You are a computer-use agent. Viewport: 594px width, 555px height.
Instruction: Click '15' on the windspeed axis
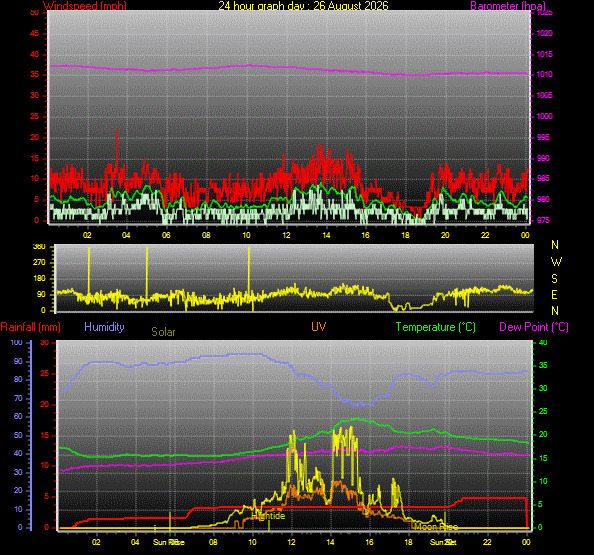[x=34, y=158]
